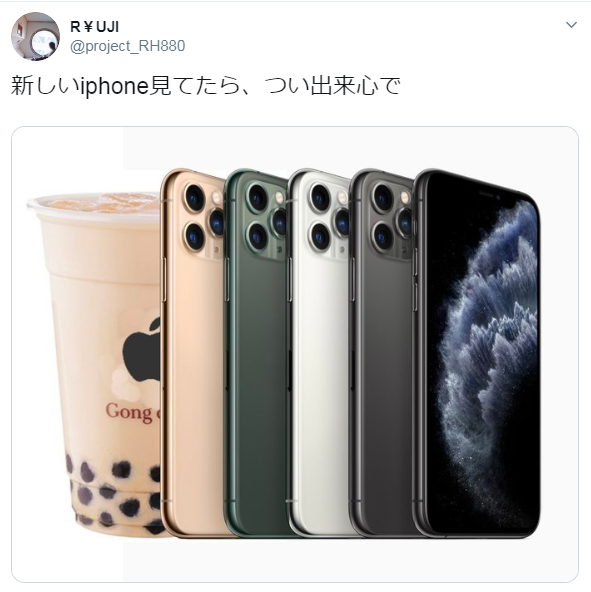Click the space gray iPhone's camera module
Image resolution: width=591 pixels, height=592 pixels.
click(392, 220)
